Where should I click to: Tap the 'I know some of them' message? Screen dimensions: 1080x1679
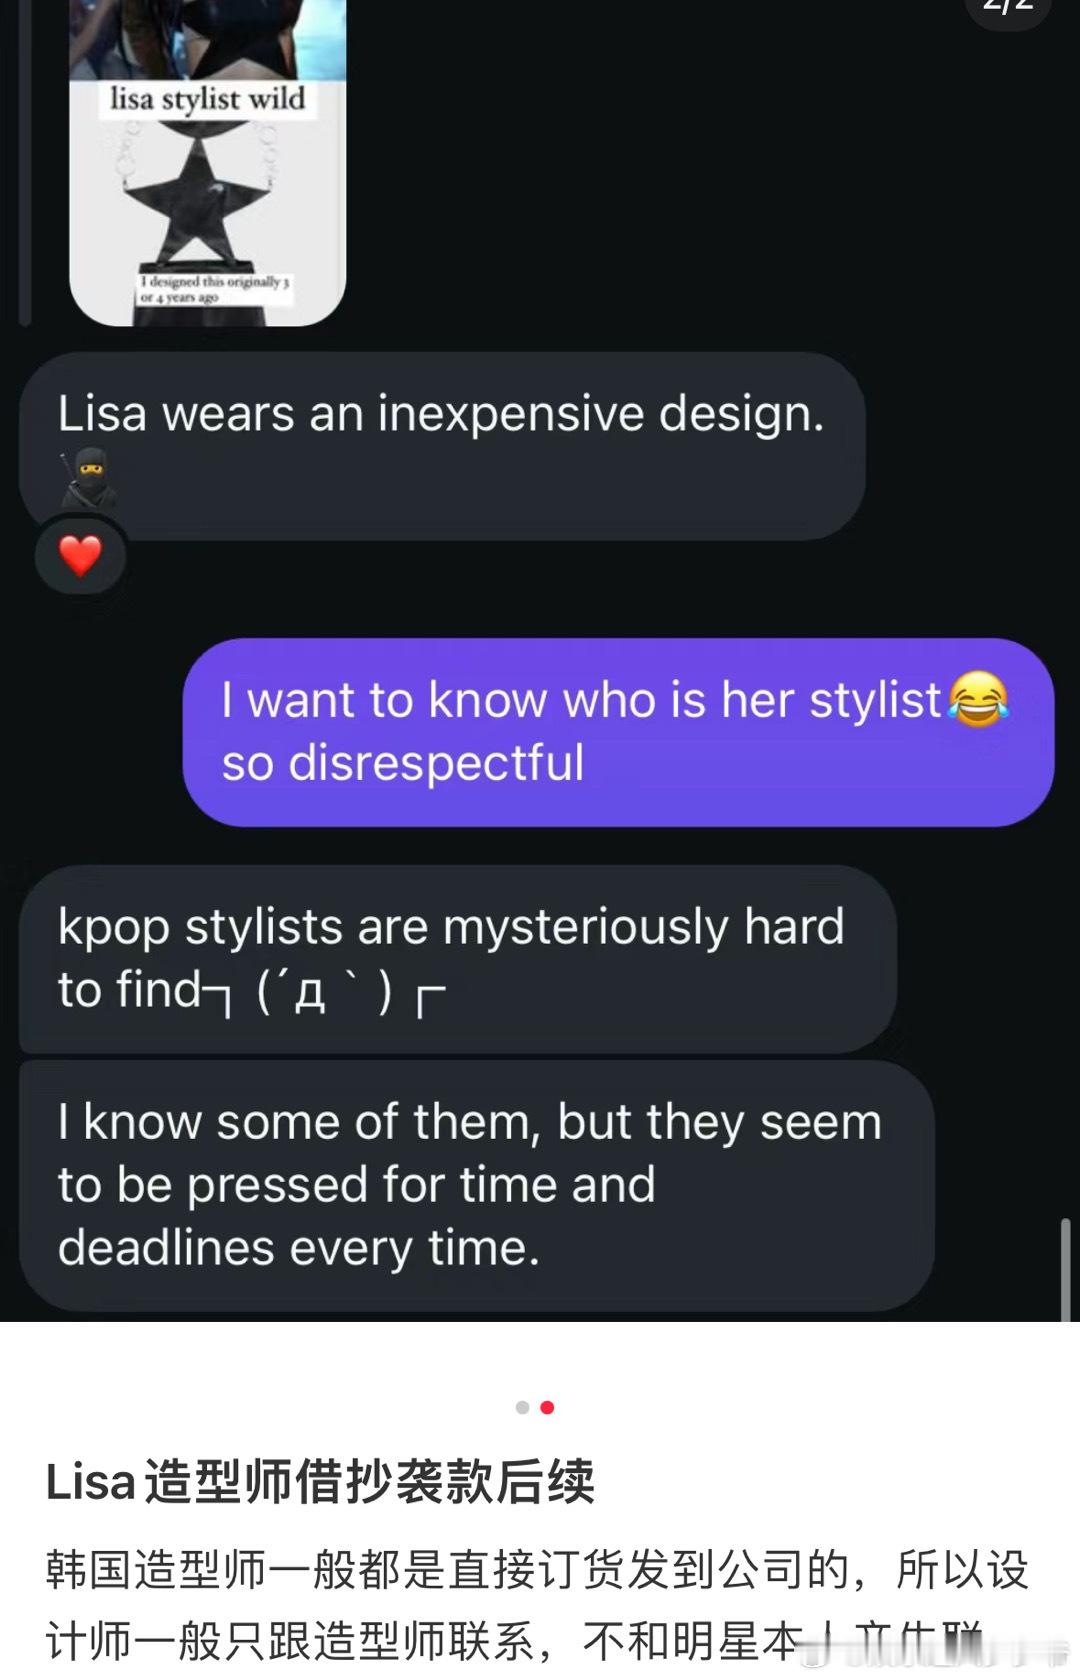tap(477, 1186)
